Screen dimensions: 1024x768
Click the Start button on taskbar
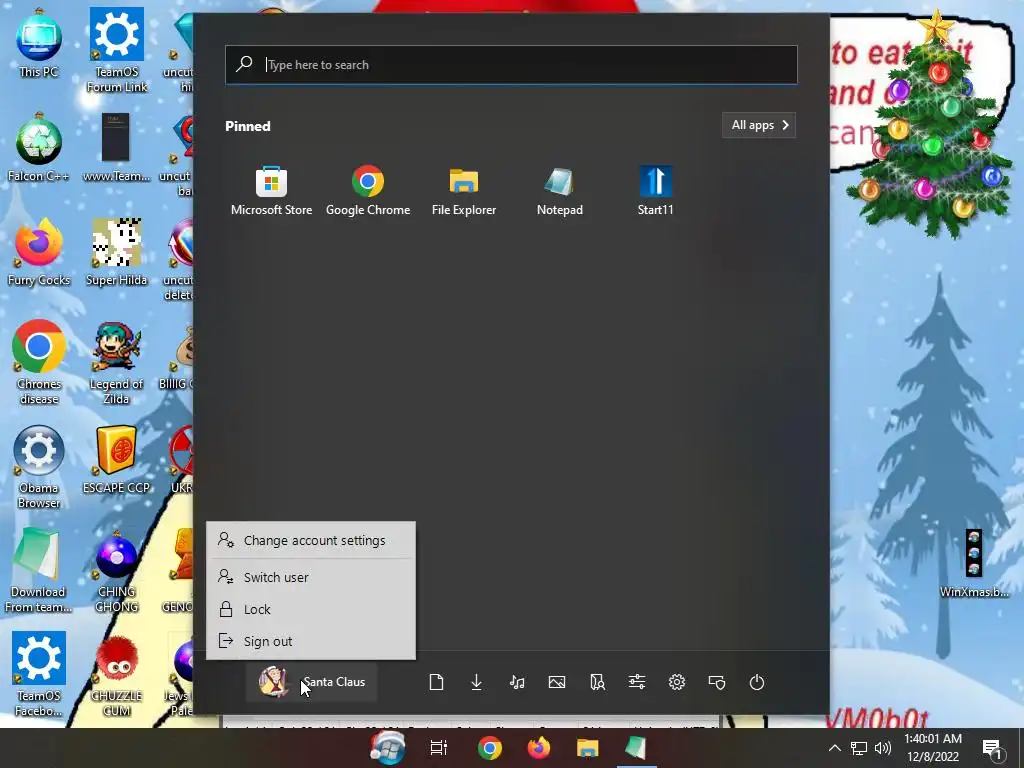point(388,748)
